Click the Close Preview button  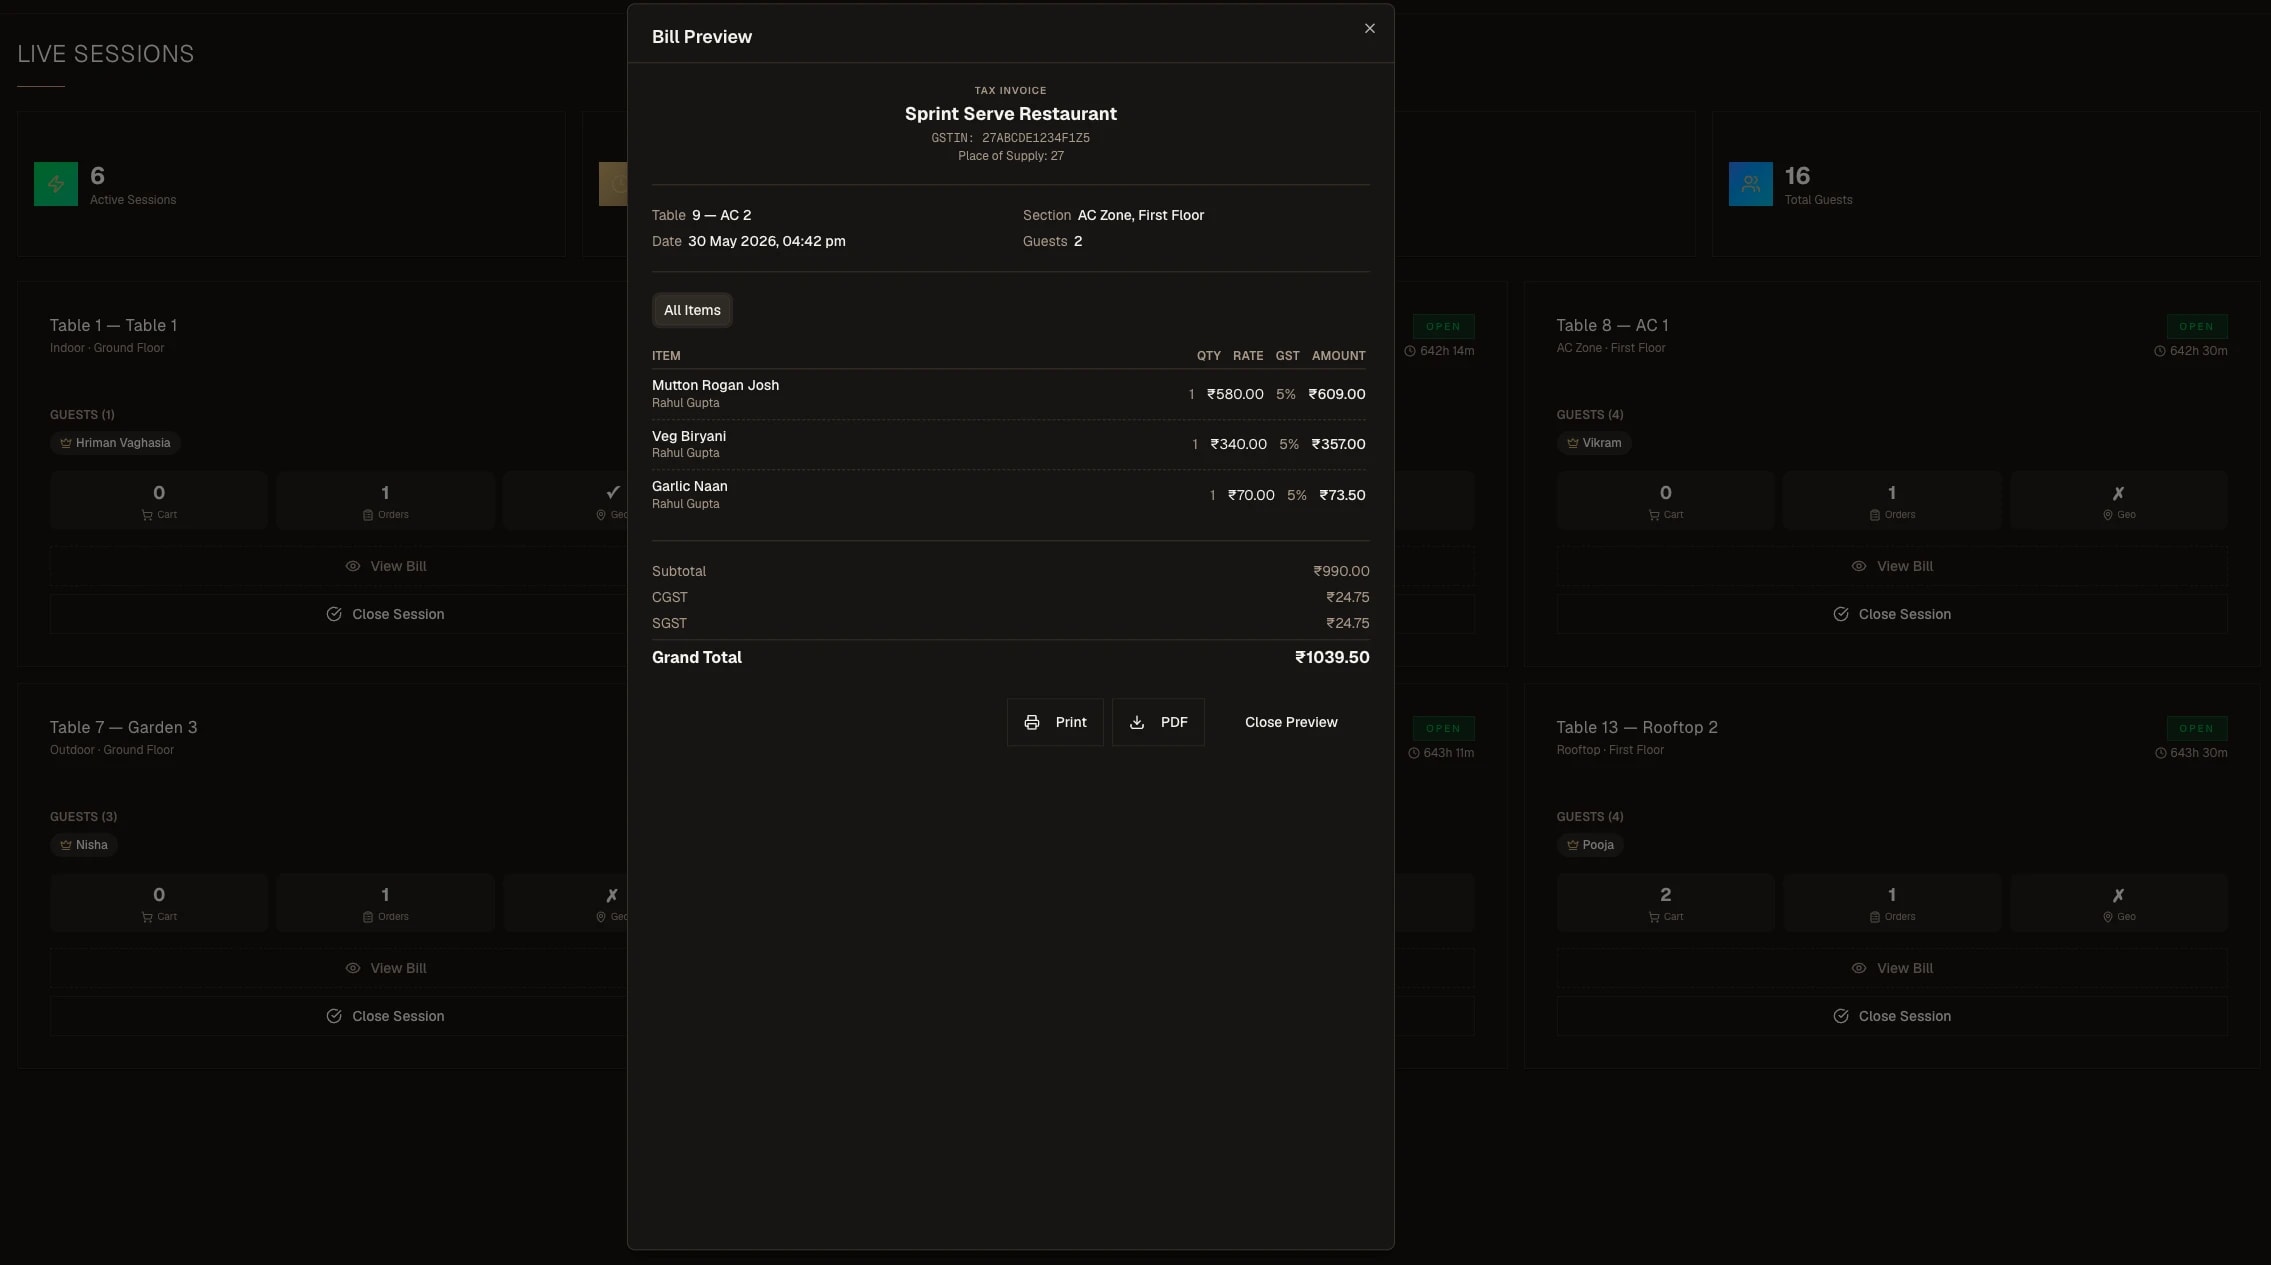pyautogui.click(x=1290, y=722)
